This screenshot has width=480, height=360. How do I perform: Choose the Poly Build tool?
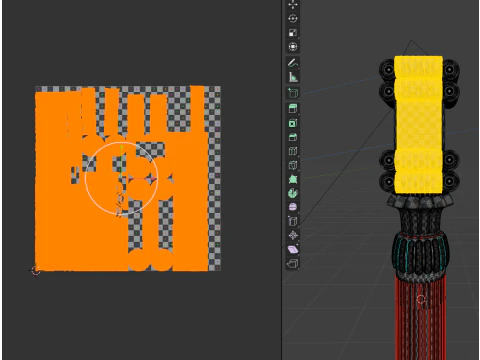pyautogui.click(x=293, y=179)
